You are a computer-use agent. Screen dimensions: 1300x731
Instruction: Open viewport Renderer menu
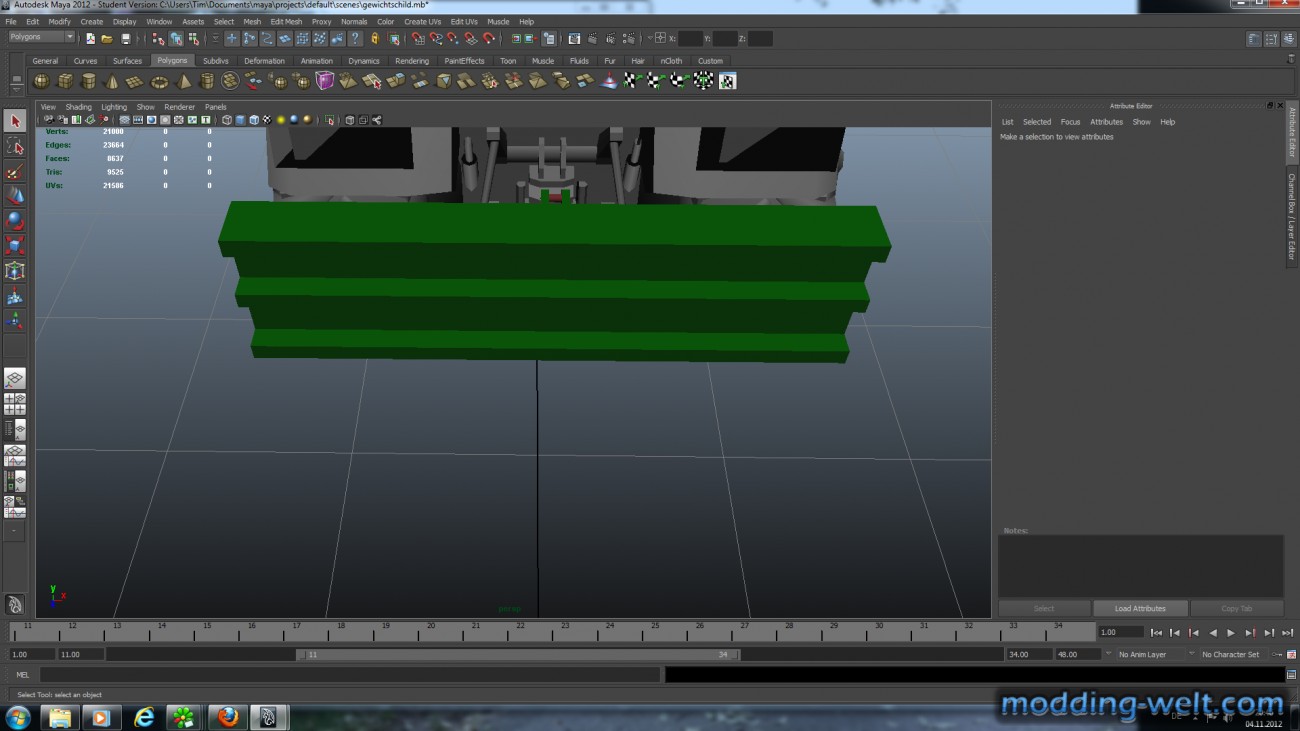180,107
